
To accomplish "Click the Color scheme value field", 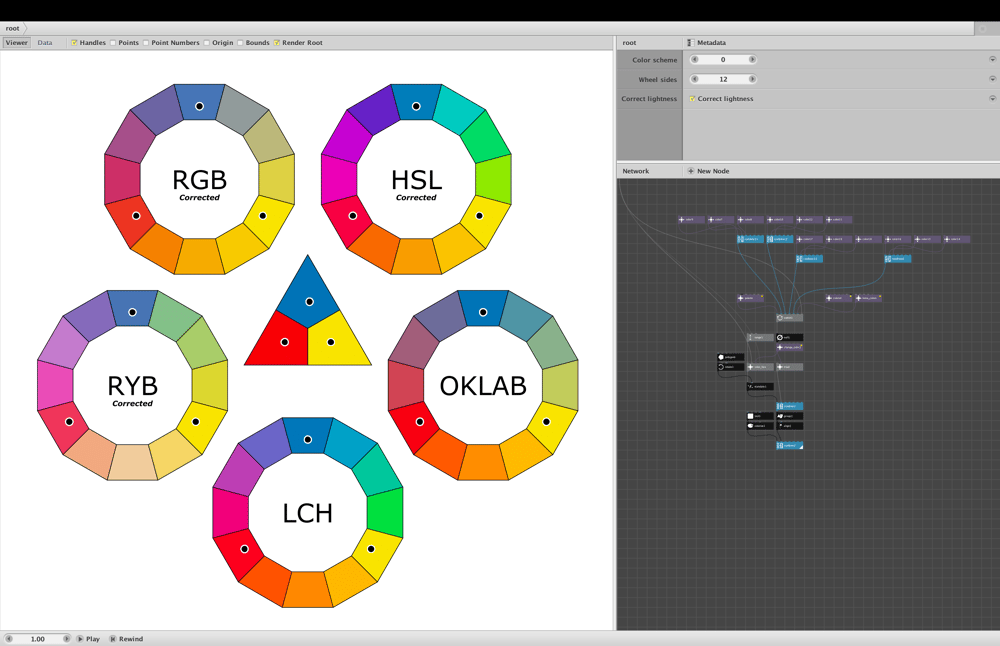I will (723, 59).
